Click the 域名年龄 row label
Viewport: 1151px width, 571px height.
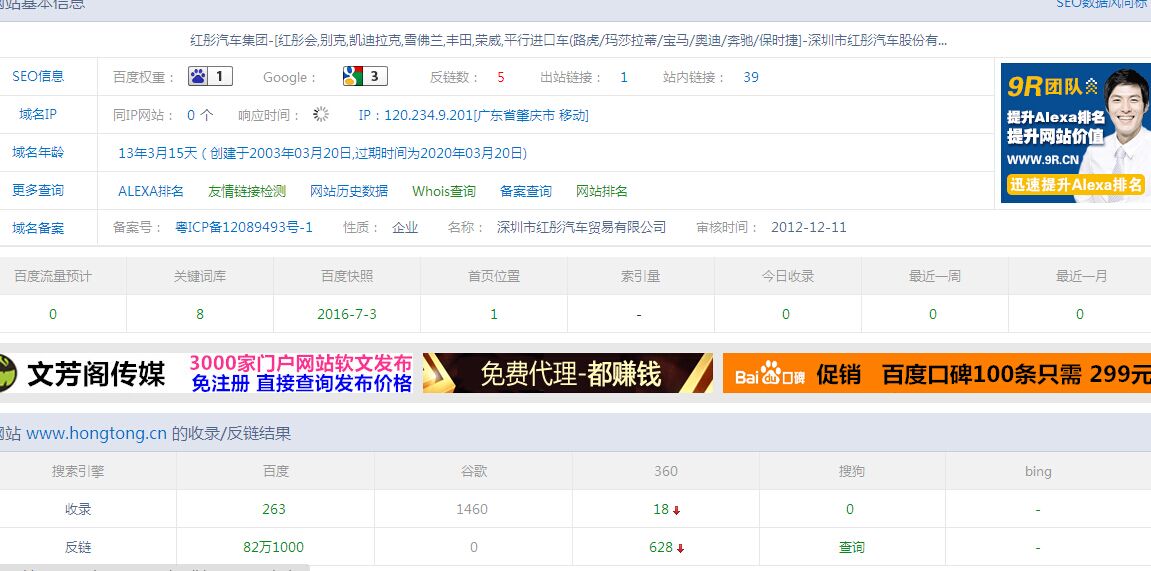pos(38,152)
